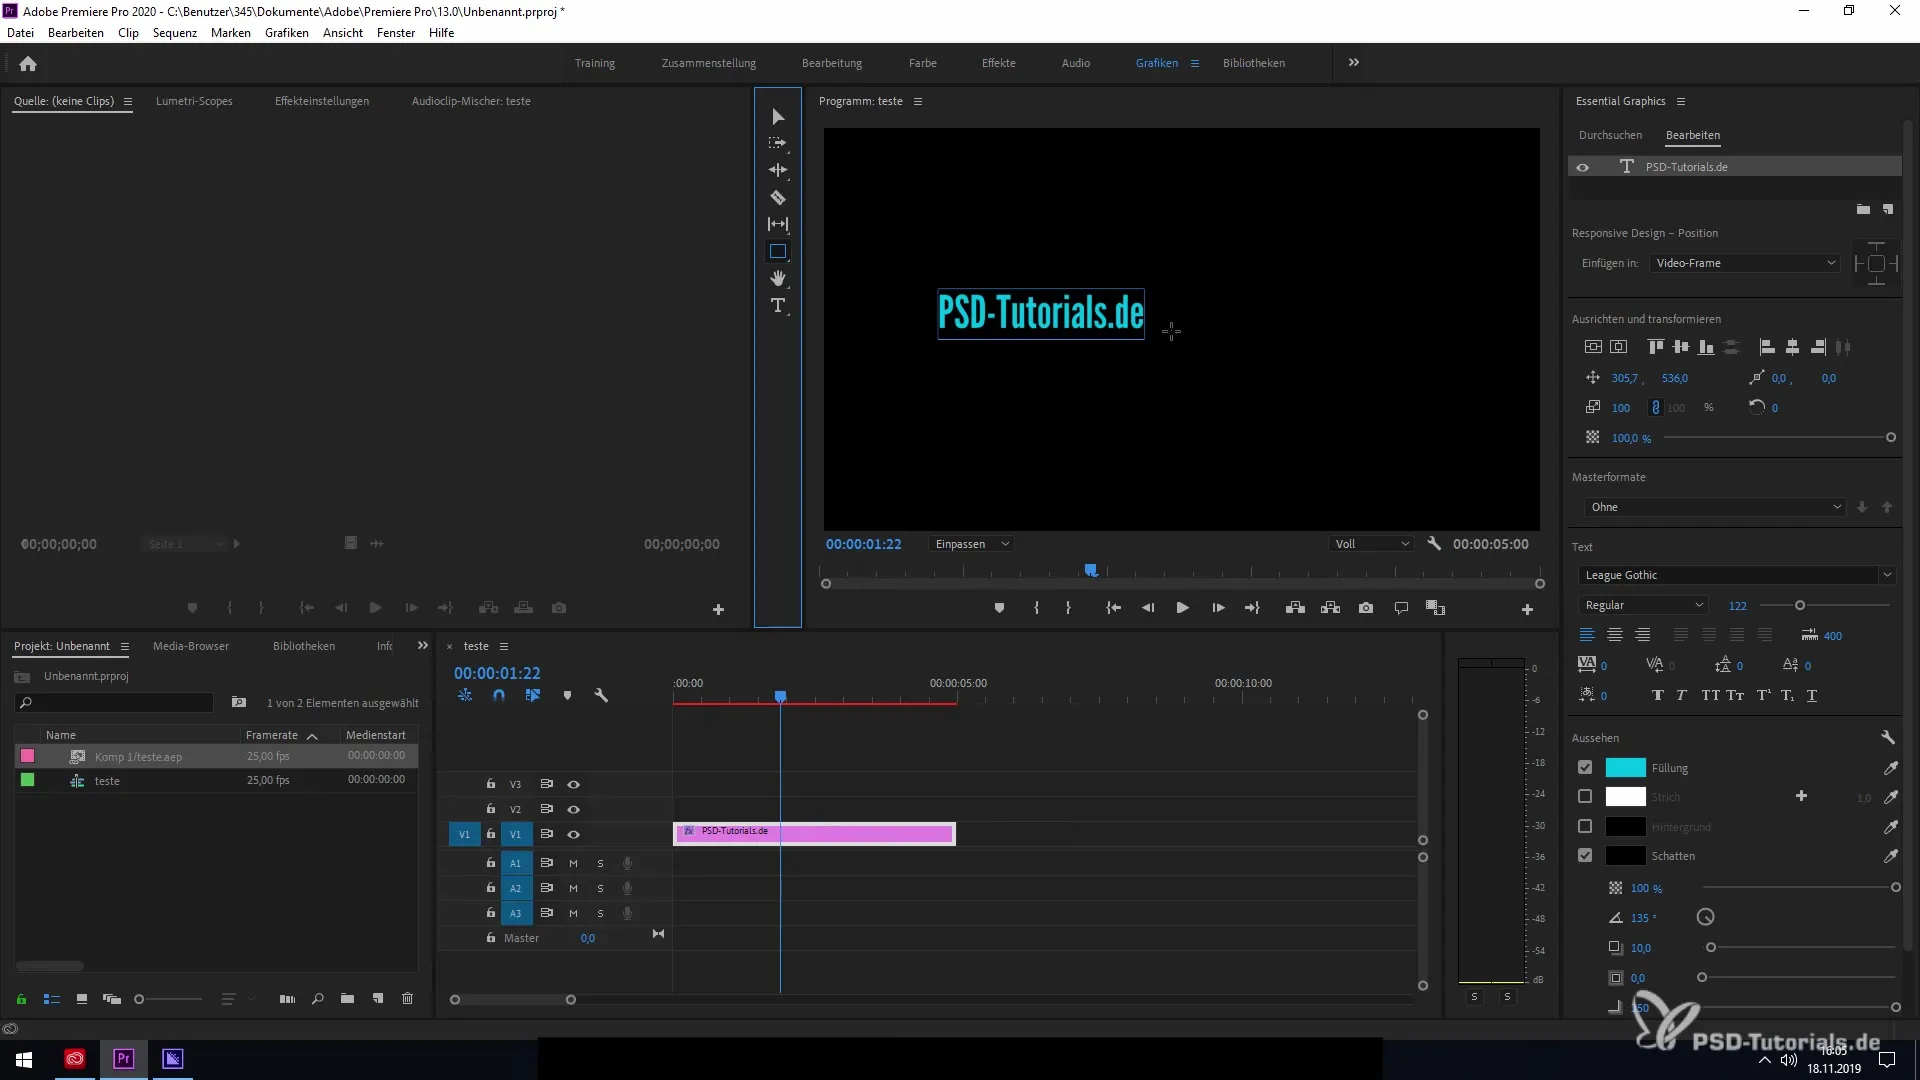Click the Home icon

tap(28, 63)
